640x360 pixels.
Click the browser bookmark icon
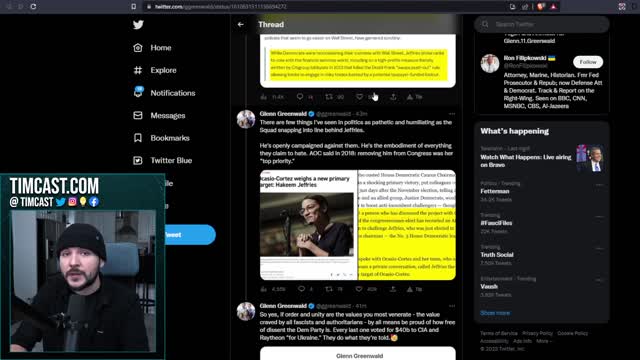tap(133, 7)
